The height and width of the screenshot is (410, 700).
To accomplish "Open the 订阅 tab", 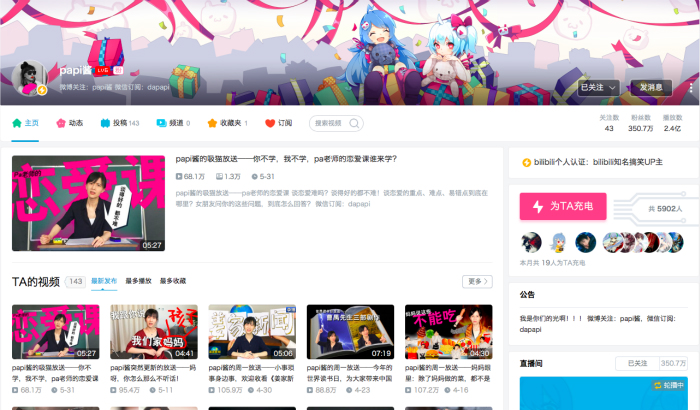I will 278,123.
